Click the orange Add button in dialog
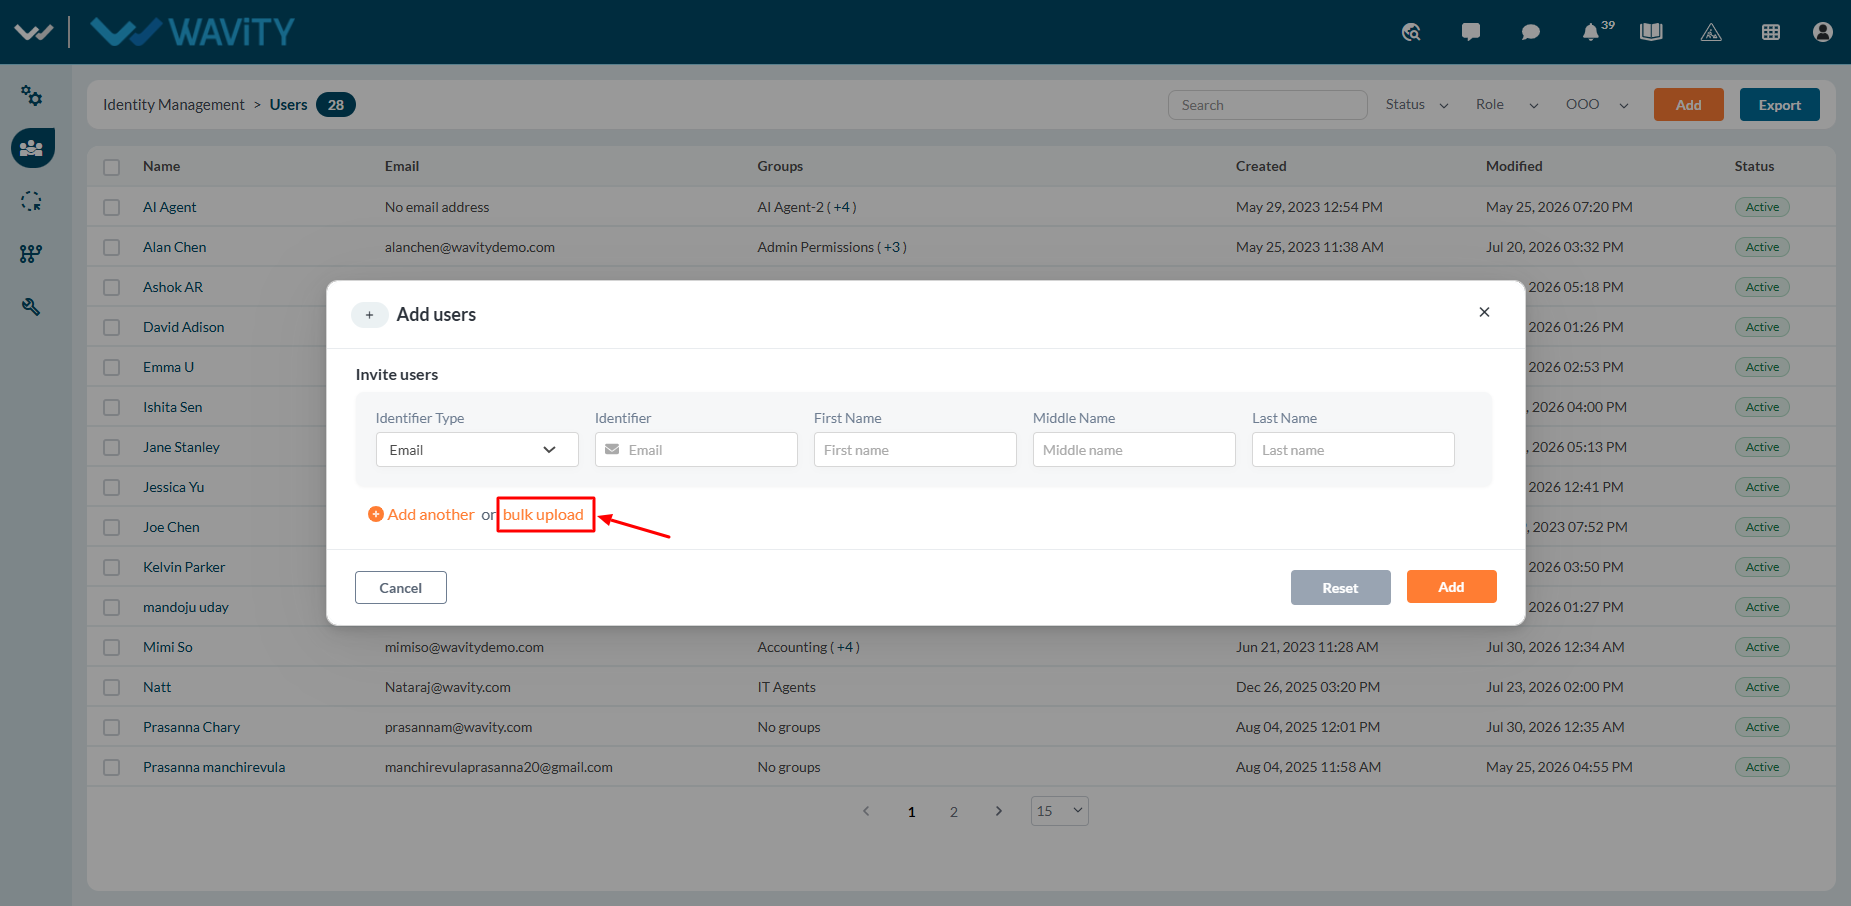This screenshot has height=906, width=1851. [x=1452, y=587]
